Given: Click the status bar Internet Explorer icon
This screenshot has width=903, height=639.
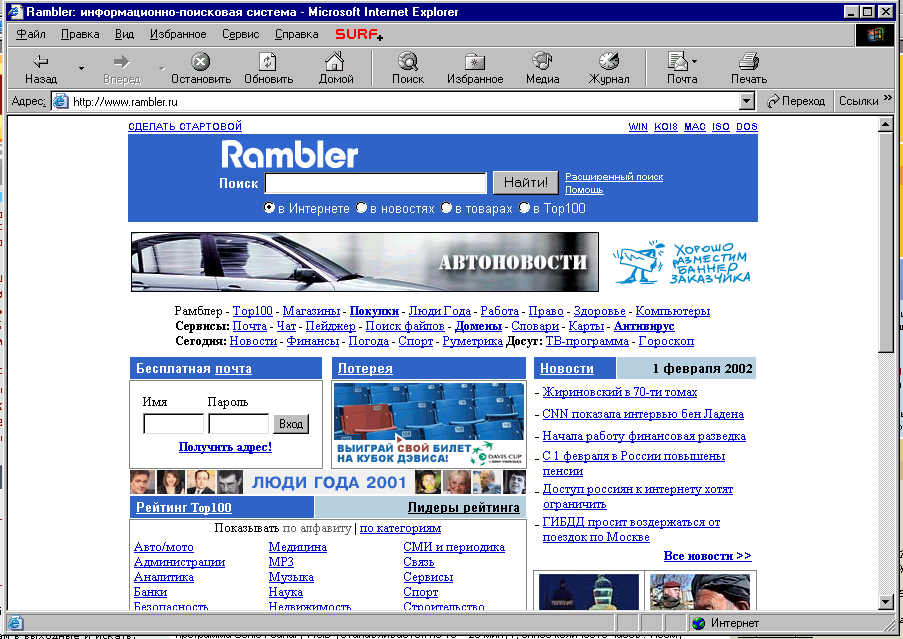Looking at the screenshot, I should (x=16, y=623).
